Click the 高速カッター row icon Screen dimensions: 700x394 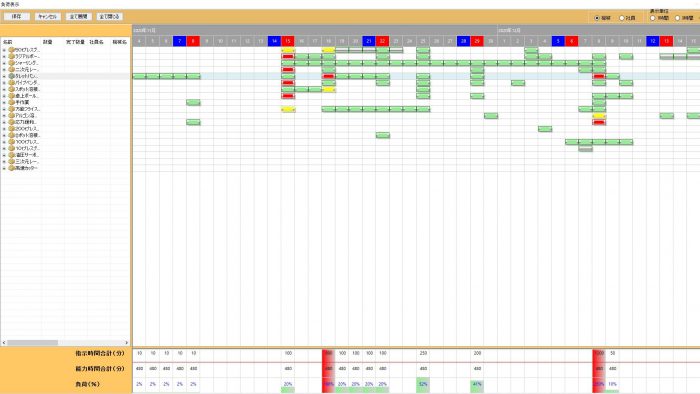pyautogui.click(x=12, y=168)
